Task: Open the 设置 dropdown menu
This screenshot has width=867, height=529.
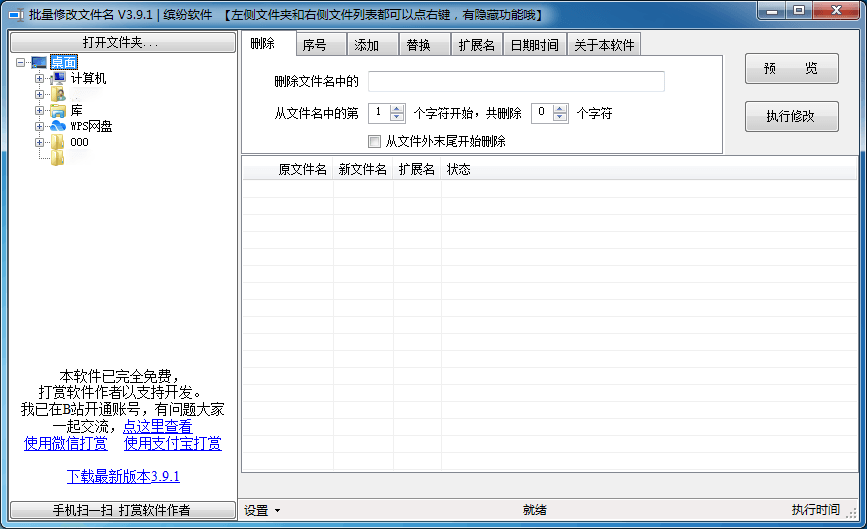Action: tap(262, 510)
